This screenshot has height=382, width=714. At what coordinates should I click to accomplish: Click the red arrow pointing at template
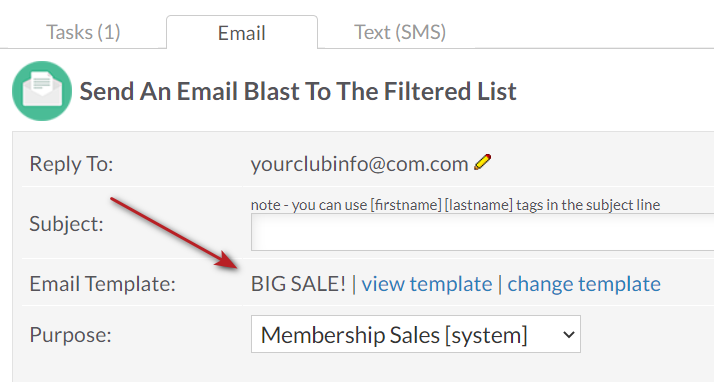[x=174, y=233]
